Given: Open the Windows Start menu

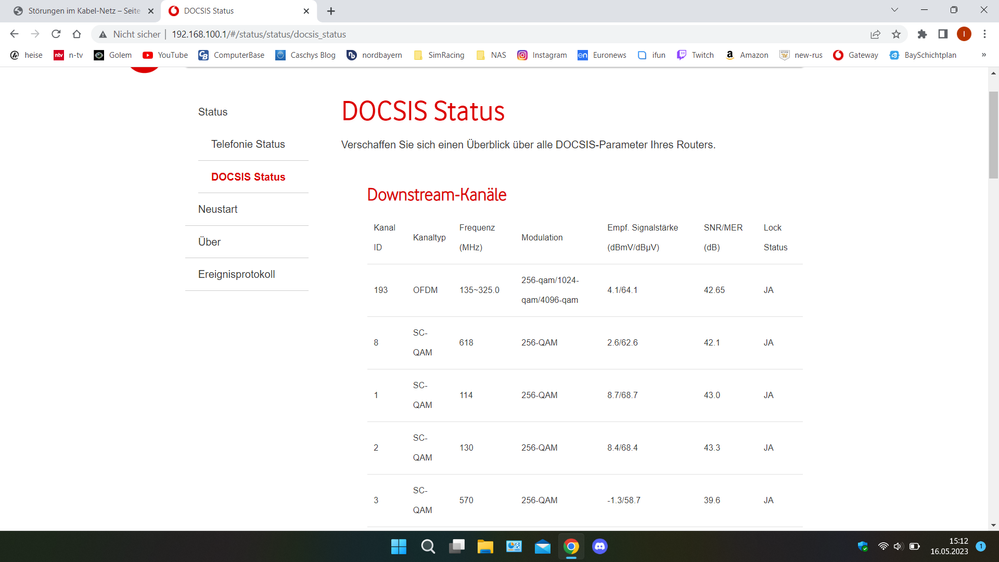Looking at the screenshot, I should pos(399,547).
